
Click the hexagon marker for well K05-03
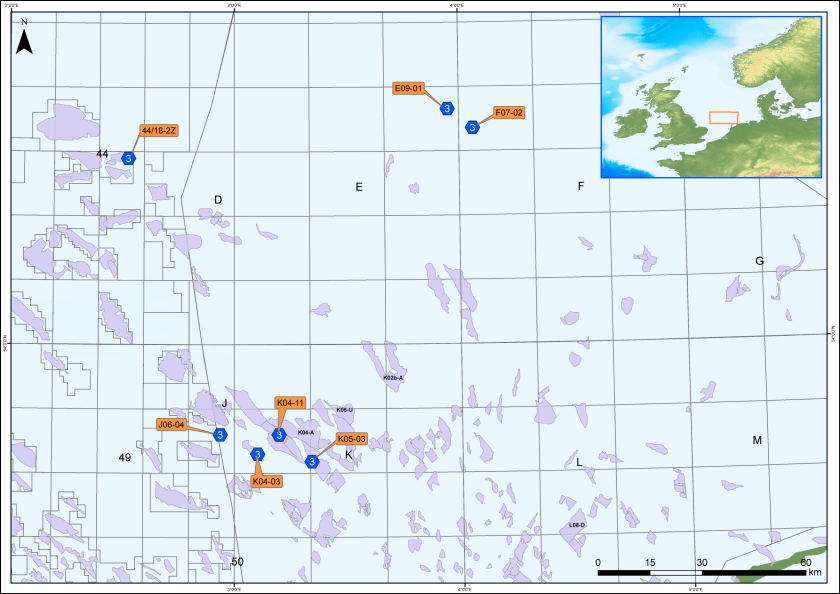coord(312,462)
